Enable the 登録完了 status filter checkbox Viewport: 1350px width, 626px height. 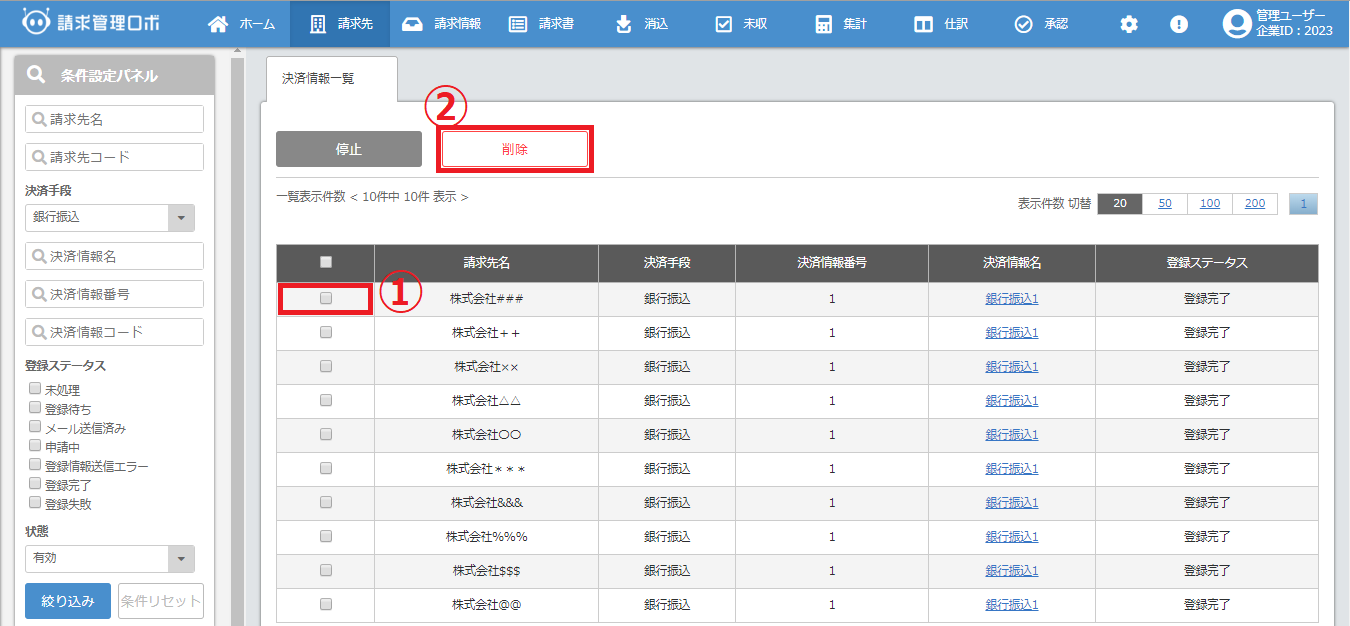coord(35,484)
